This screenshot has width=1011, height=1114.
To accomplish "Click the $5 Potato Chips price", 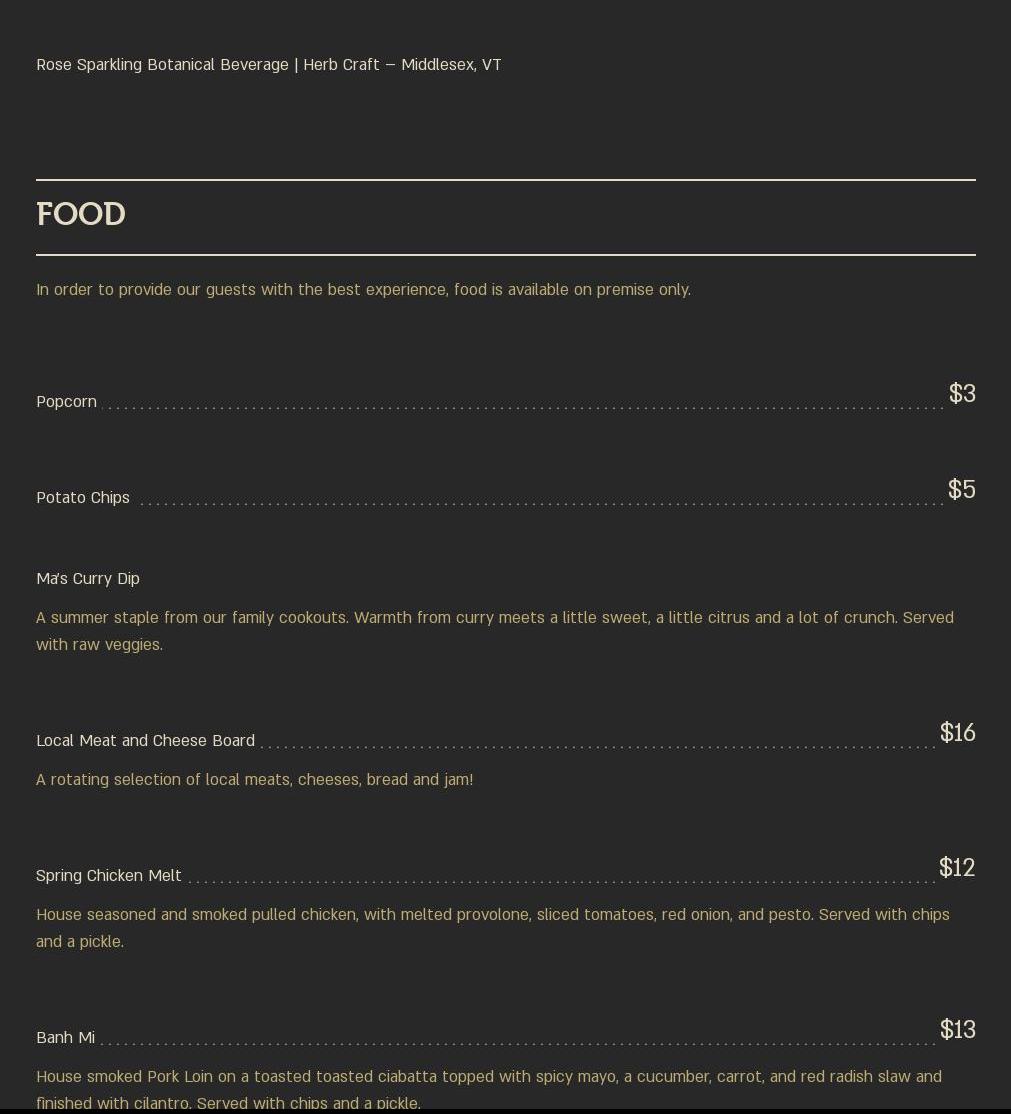I will [961, 490].
